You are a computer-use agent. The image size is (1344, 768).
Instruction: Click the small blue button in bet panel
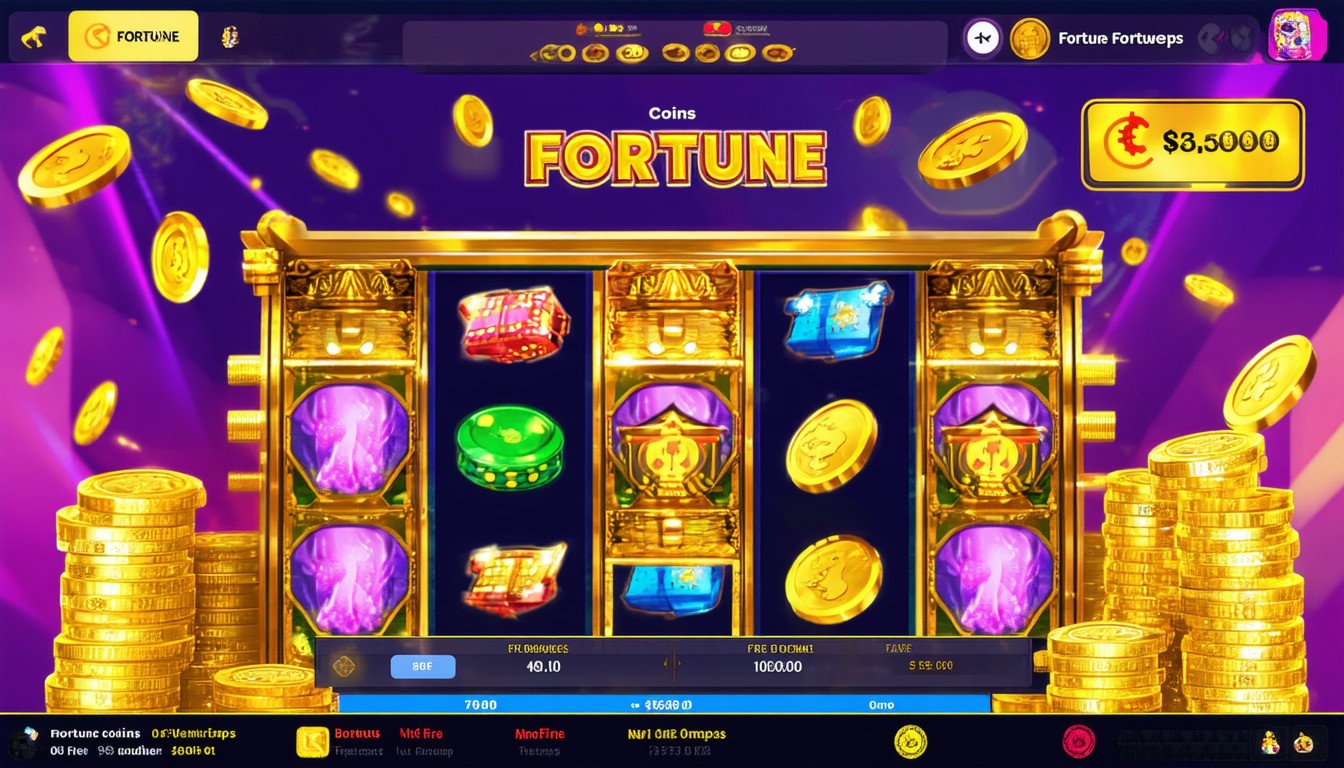click(422, 667)
